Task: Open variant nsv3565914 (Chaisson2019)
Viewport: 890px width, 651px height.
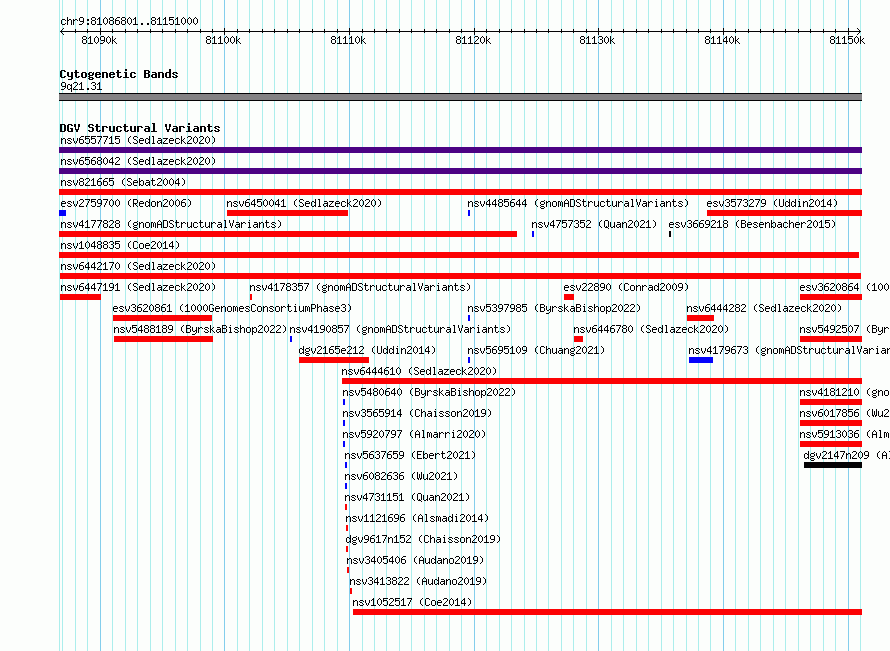Action: coord(417,413)
